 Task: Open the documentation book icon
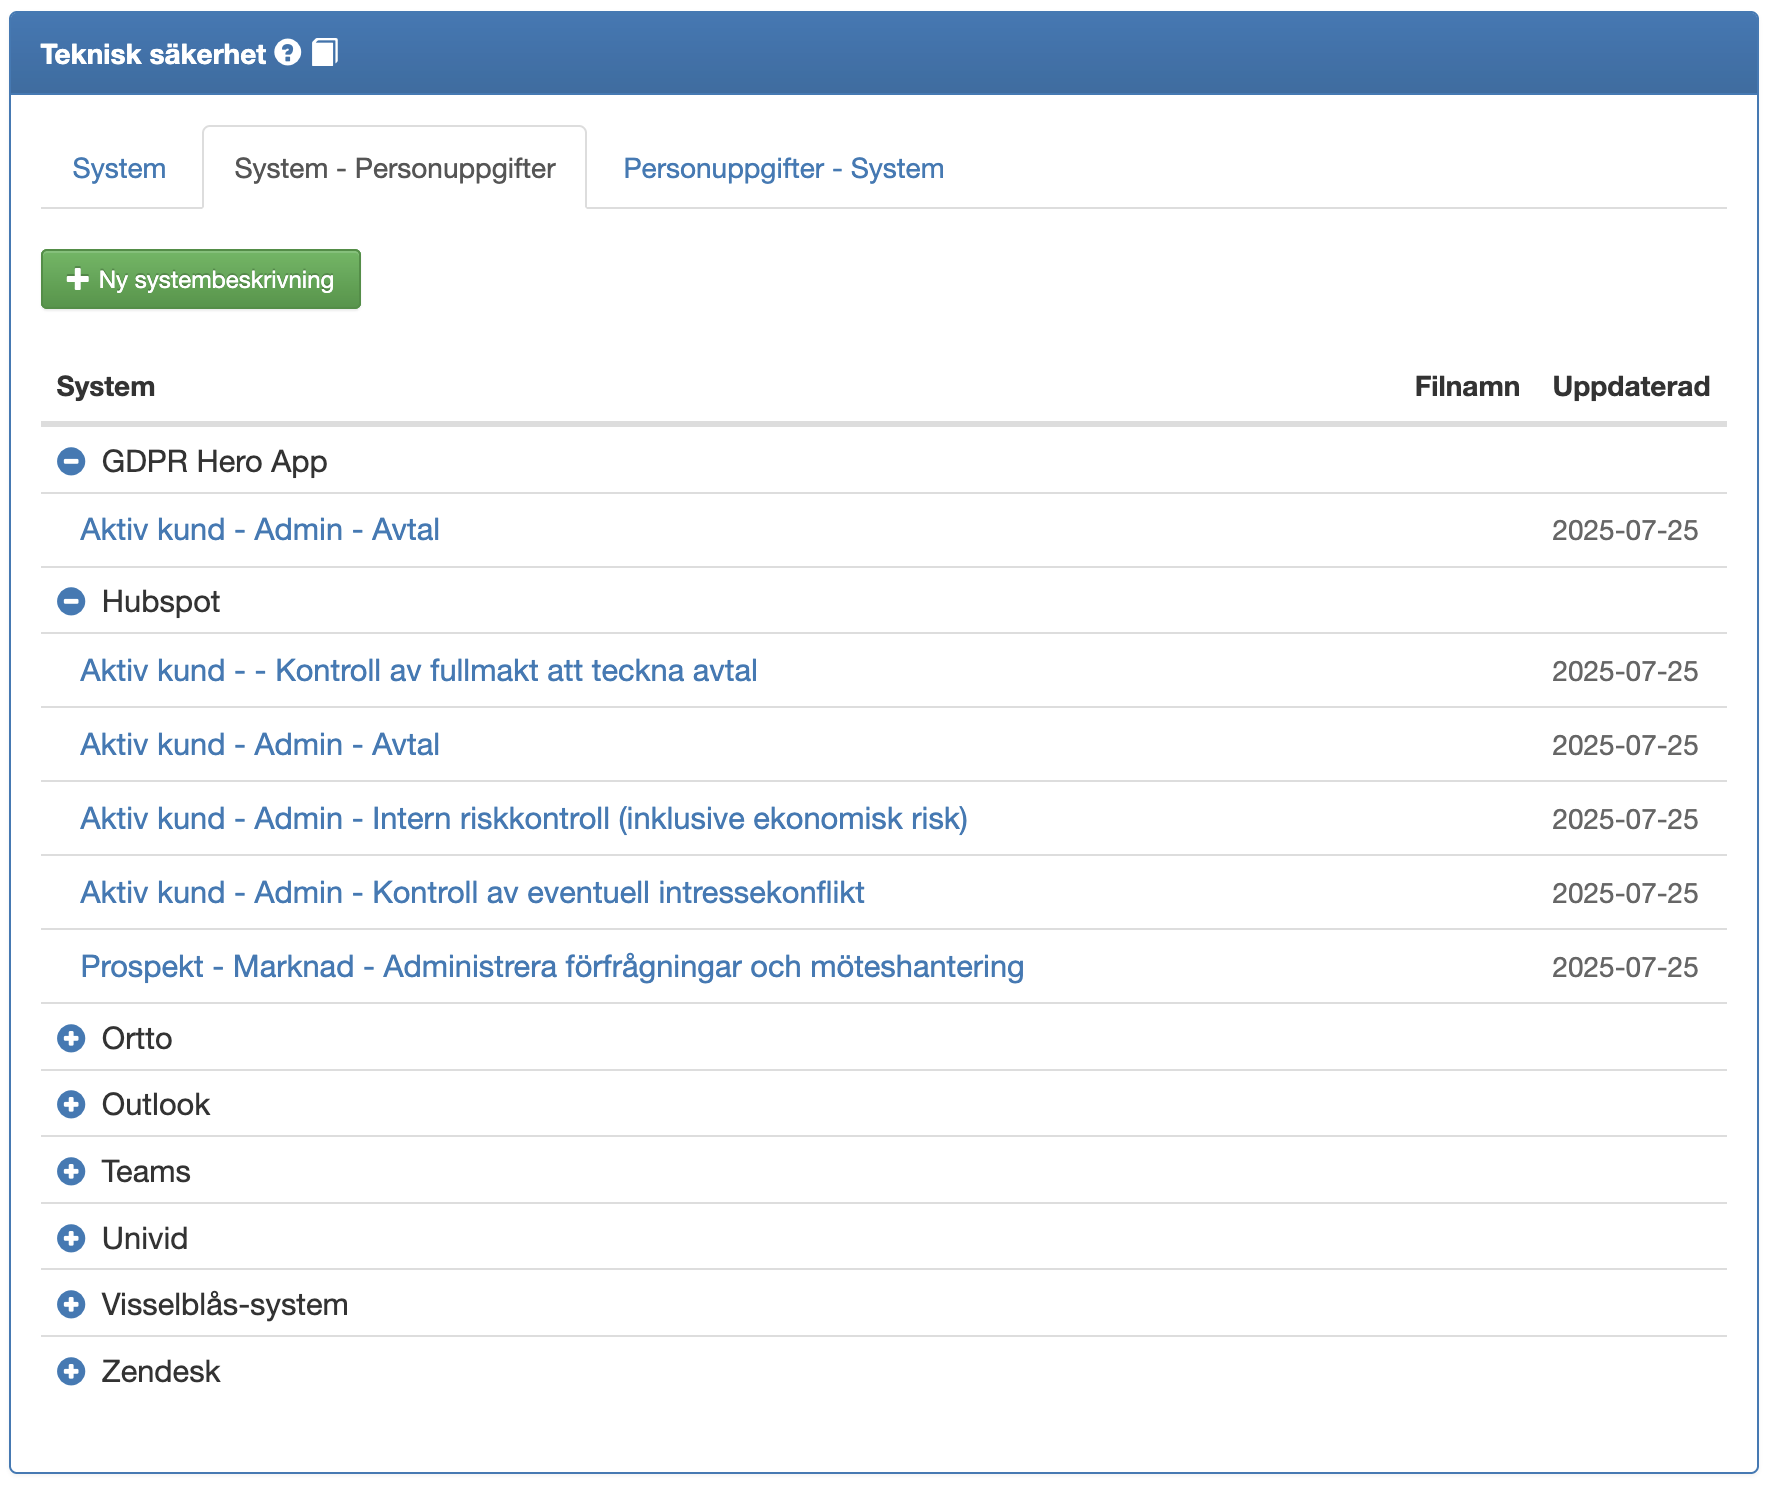tap(325, 53)
